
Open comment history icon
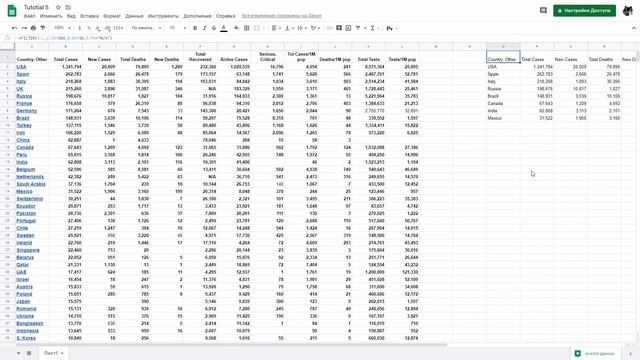543,11
